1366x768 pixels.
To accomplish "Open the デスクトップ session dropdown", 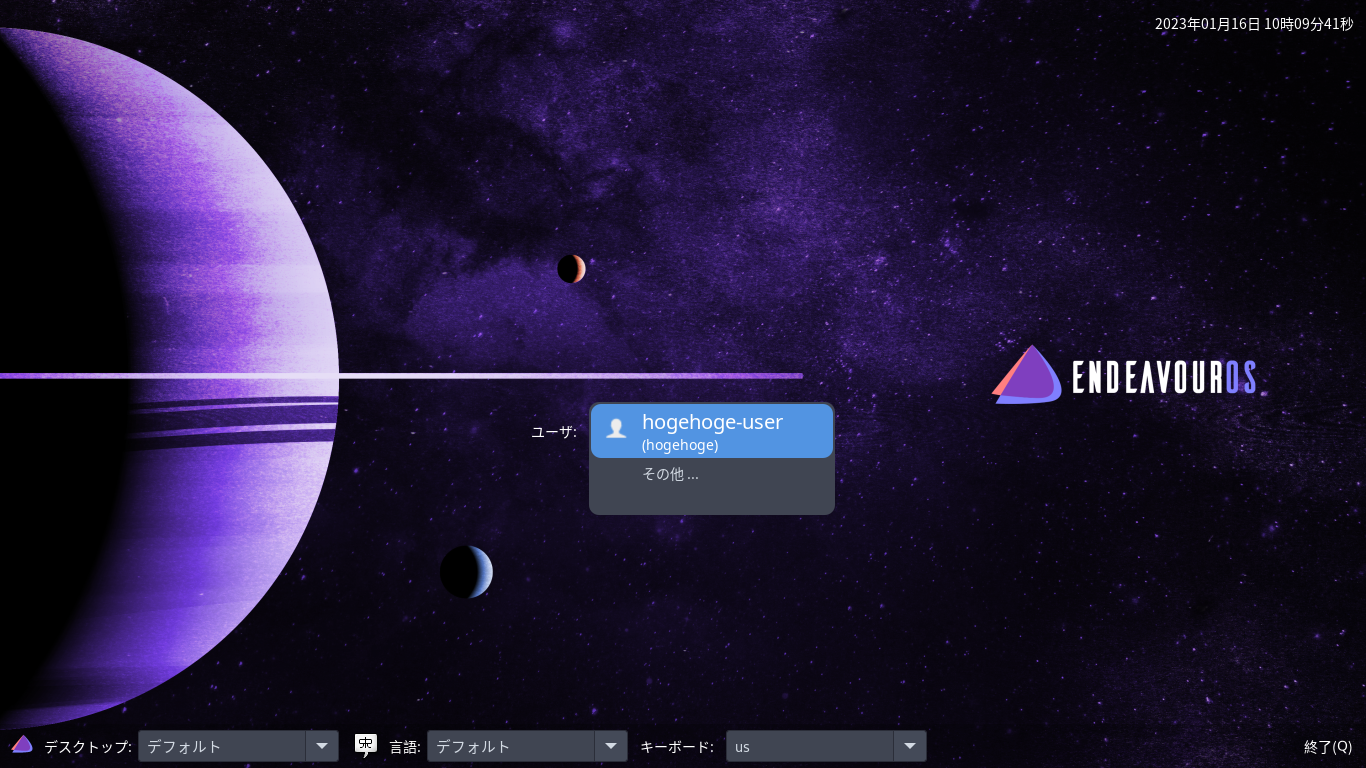I will coord(238,746).
